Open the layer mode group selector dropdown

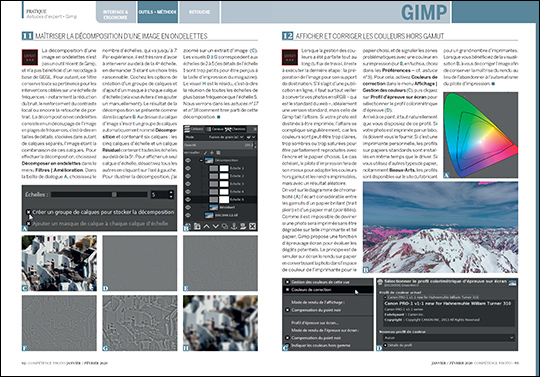pos(251,137)
